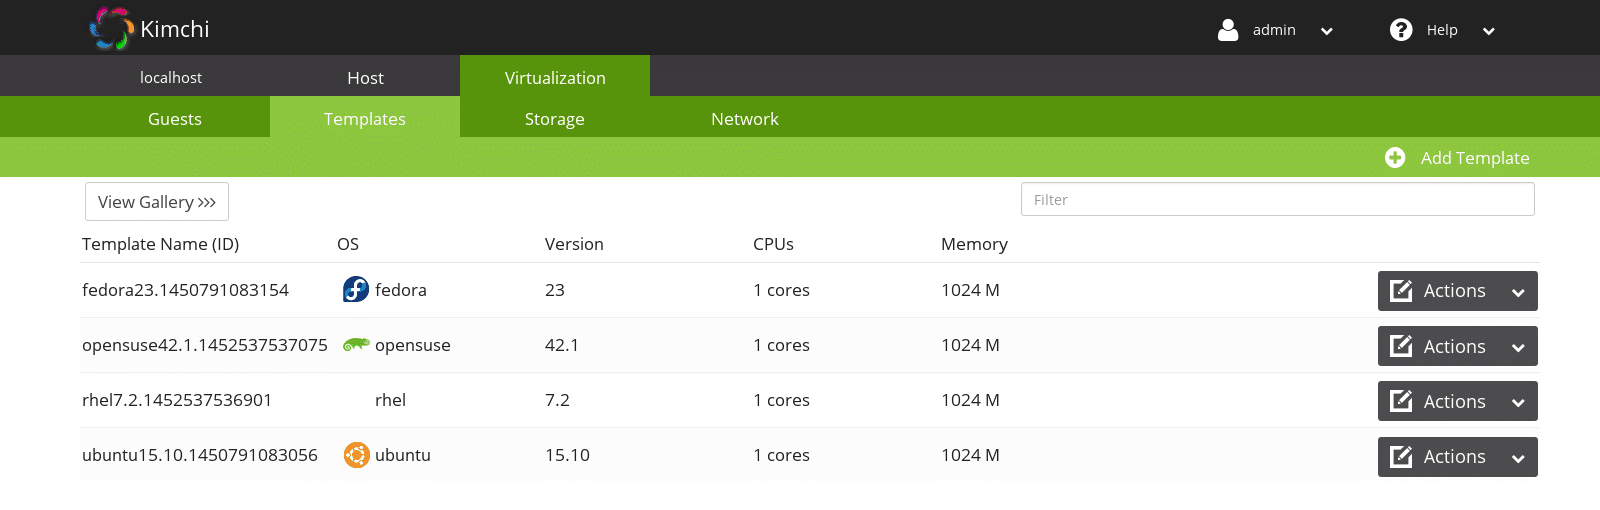
Task: Click version 42.1 cell
Action: 562,345
